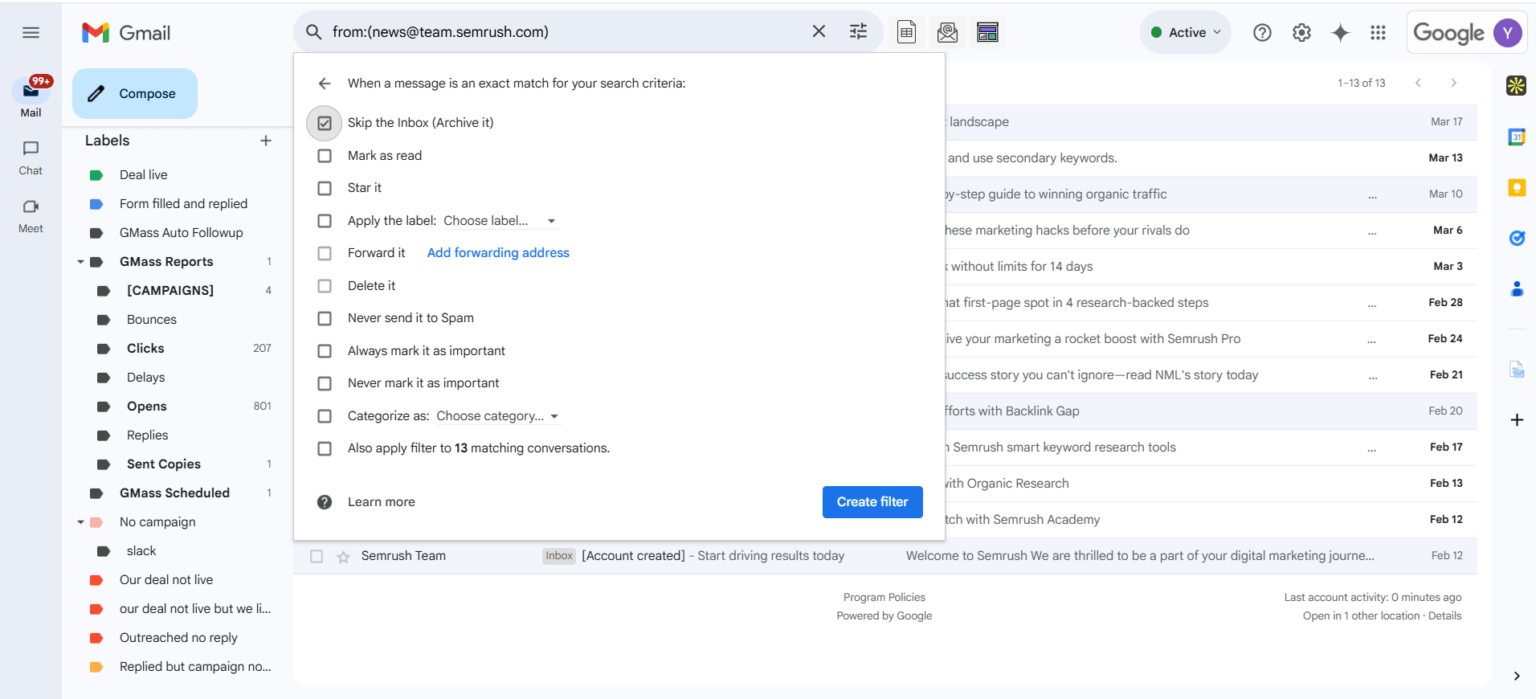Open the Choose category dropdown

[497, 415]
